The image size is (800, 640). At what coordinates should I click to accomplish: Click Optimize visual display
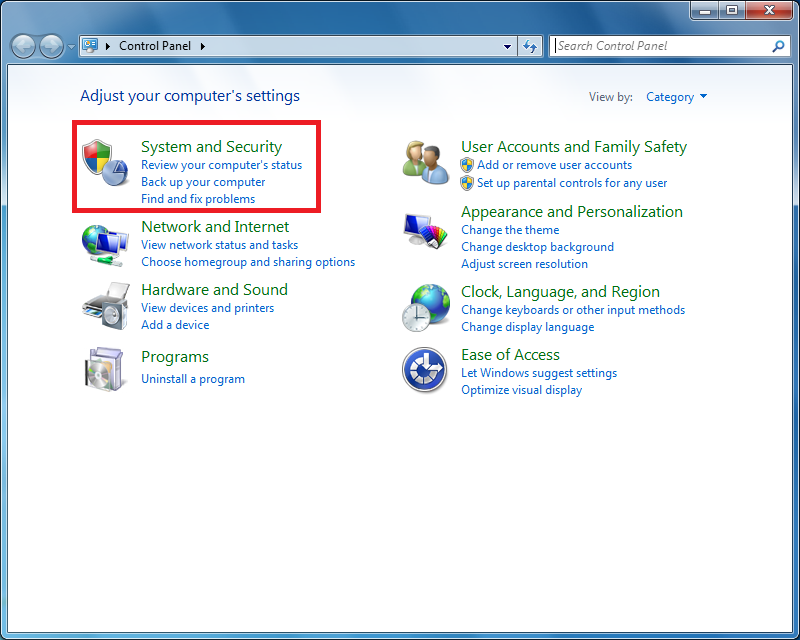point(521,390)
